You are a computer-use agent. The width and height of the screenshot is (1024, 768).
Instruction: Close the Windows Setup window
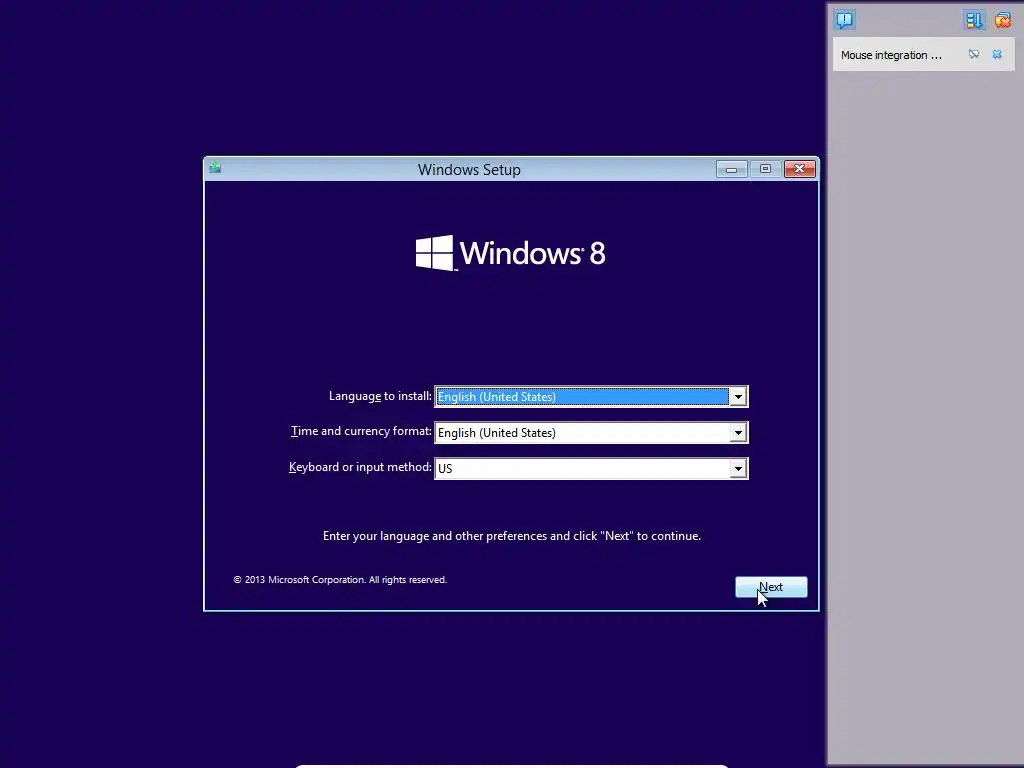tap(799, 169)
